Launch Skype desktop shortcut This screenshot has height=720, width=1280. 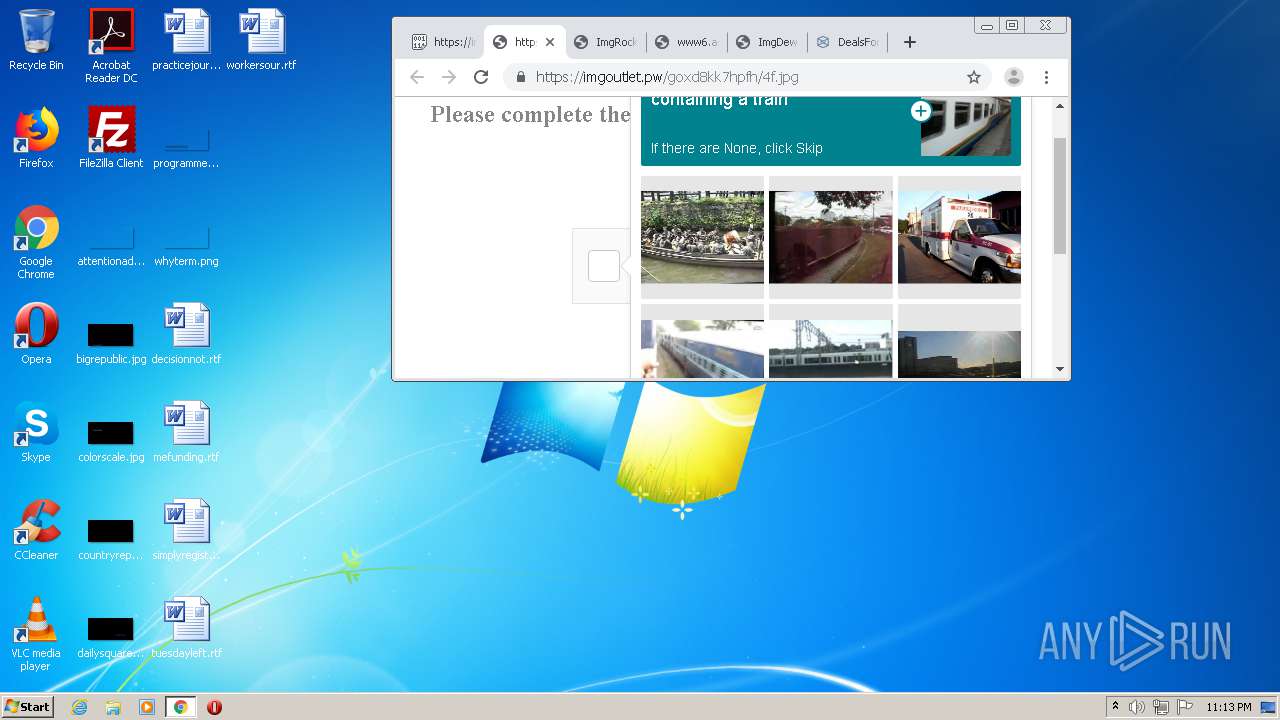36,432
